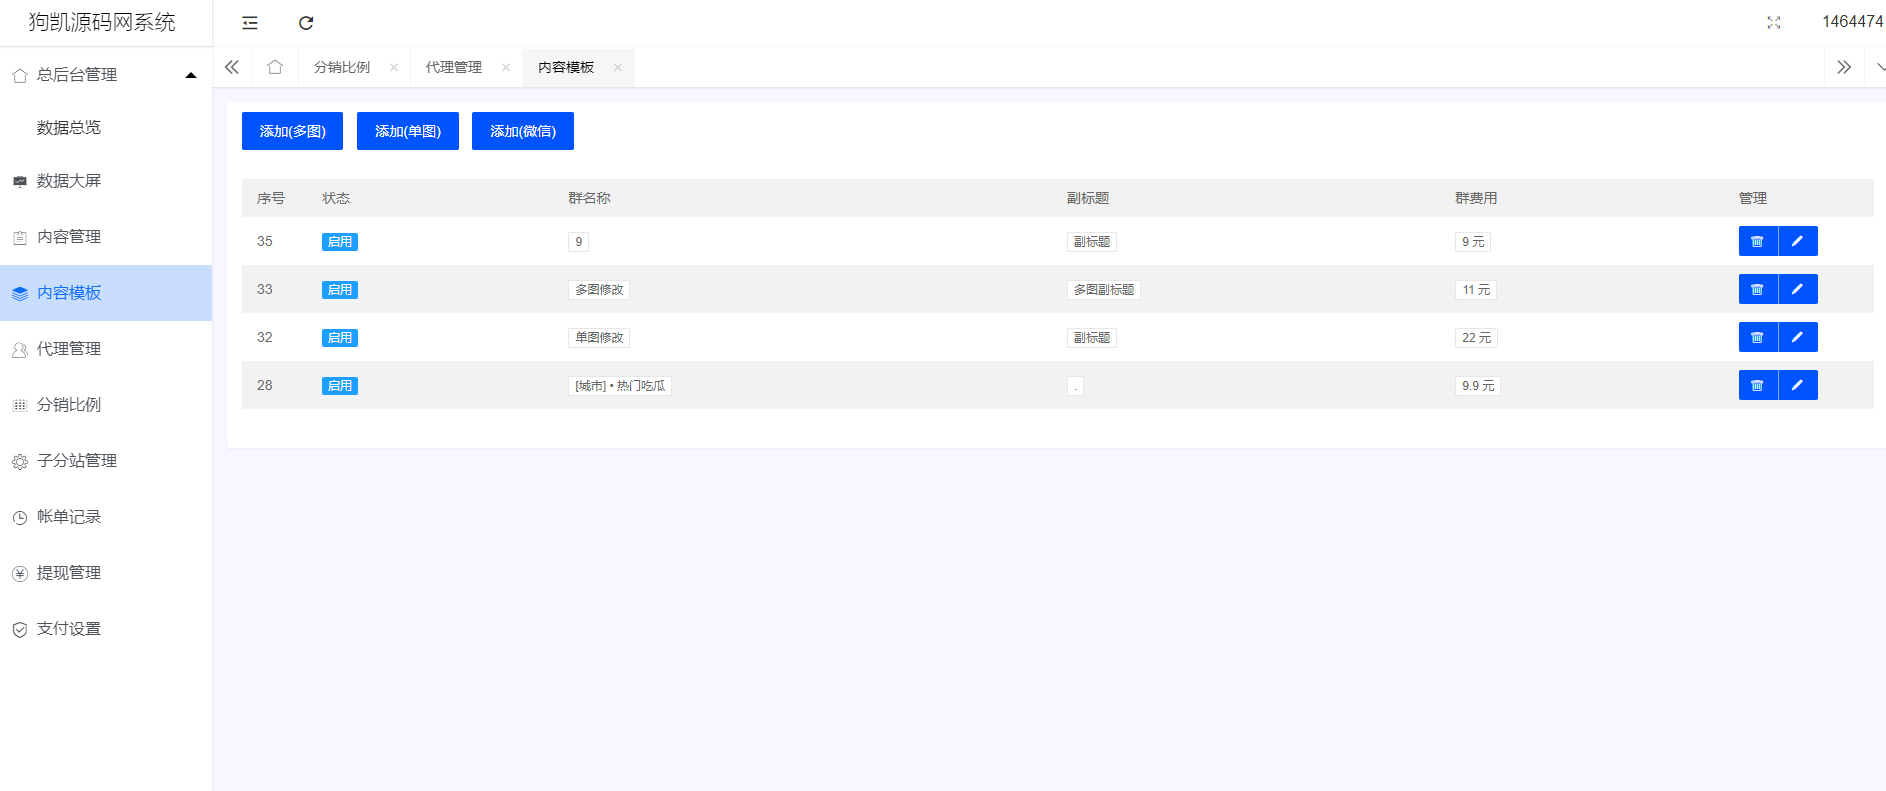
Task: Collapse the 总后台管理 menu group
Action: point(190,75)
